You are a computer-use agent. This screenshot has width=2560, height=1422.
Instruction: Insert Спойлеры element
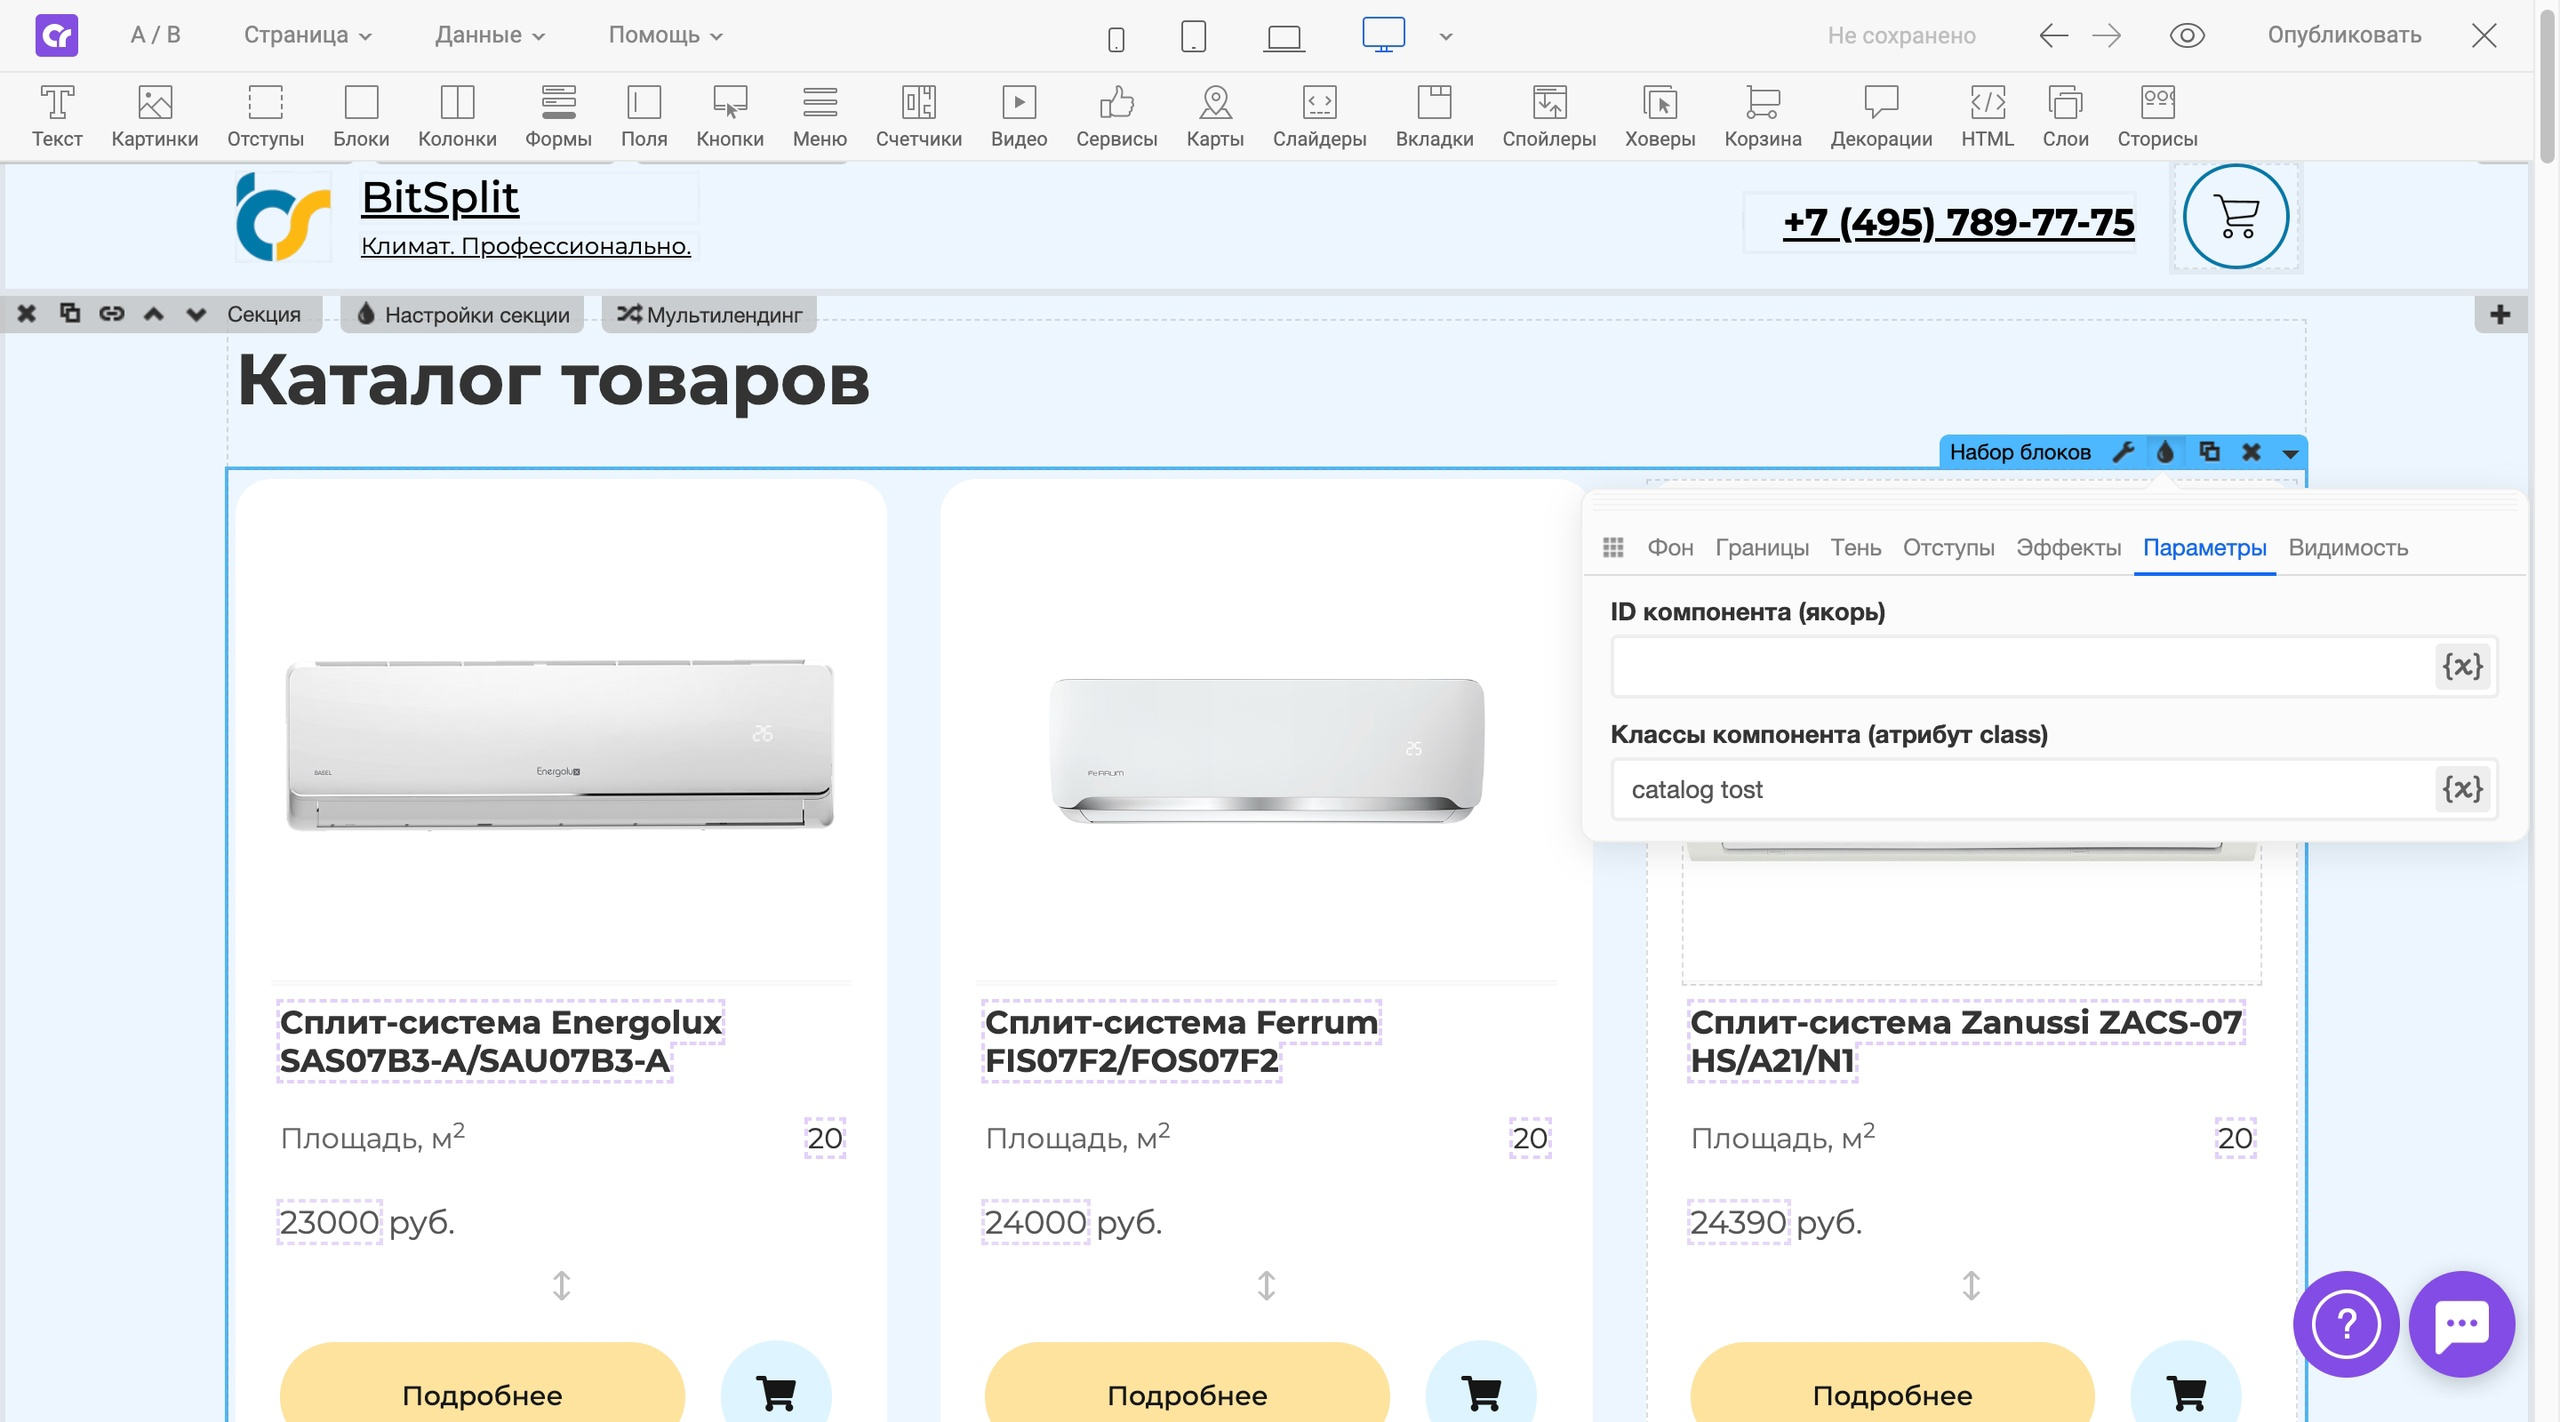(x=1549, y=116)
